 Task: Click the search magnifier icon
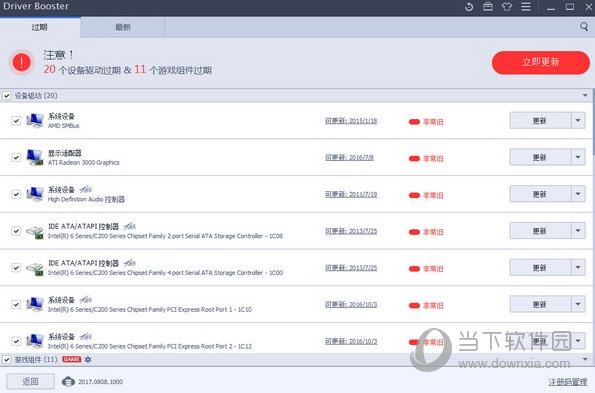(584, 27)
